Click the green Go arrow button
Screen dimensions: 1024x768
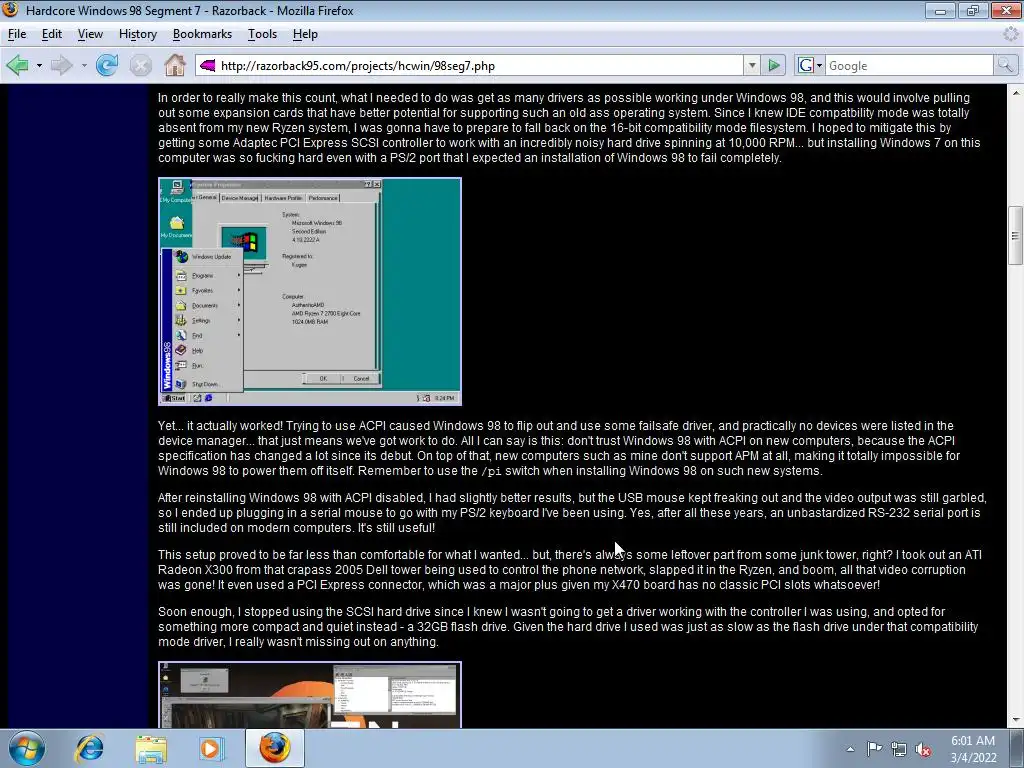pos(774,65)
